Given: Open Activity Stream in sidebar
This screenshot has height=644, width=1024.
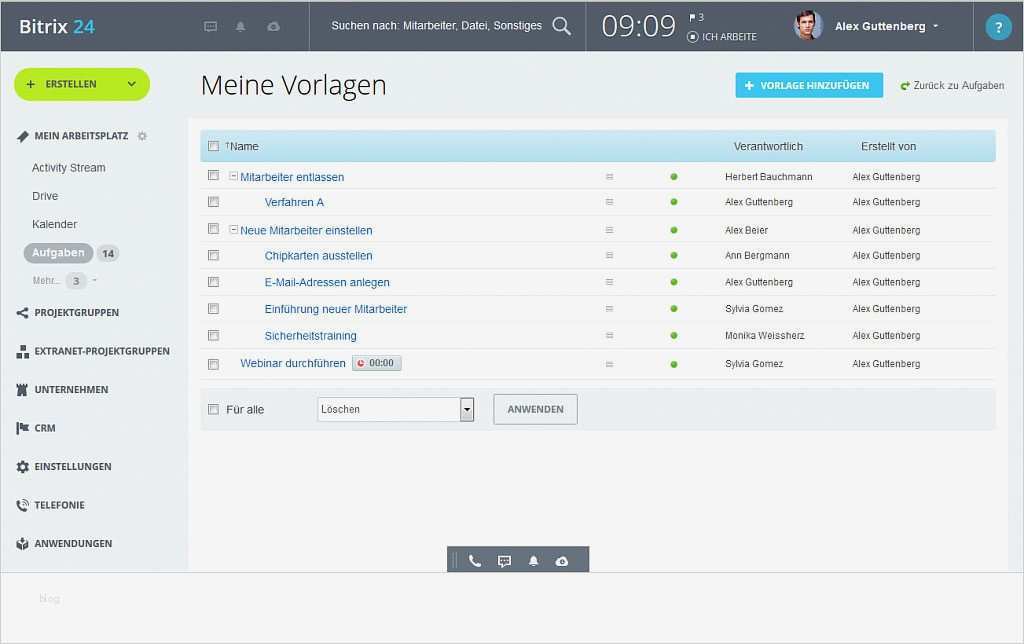Looking at the screenshot, I should pyautogui.click(x=69, y=168).
